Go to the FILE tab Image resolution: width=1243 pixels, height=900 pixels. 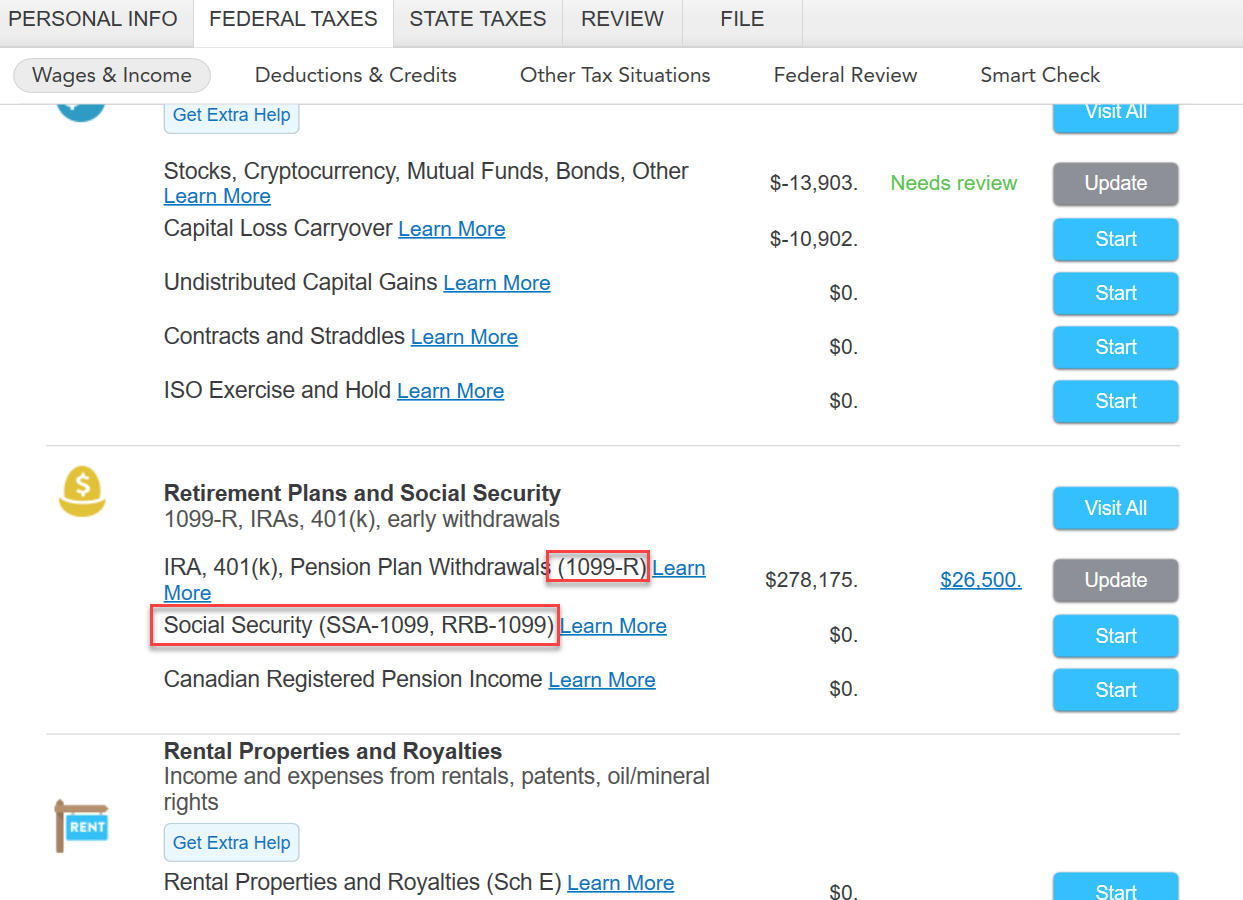point(742,19)
